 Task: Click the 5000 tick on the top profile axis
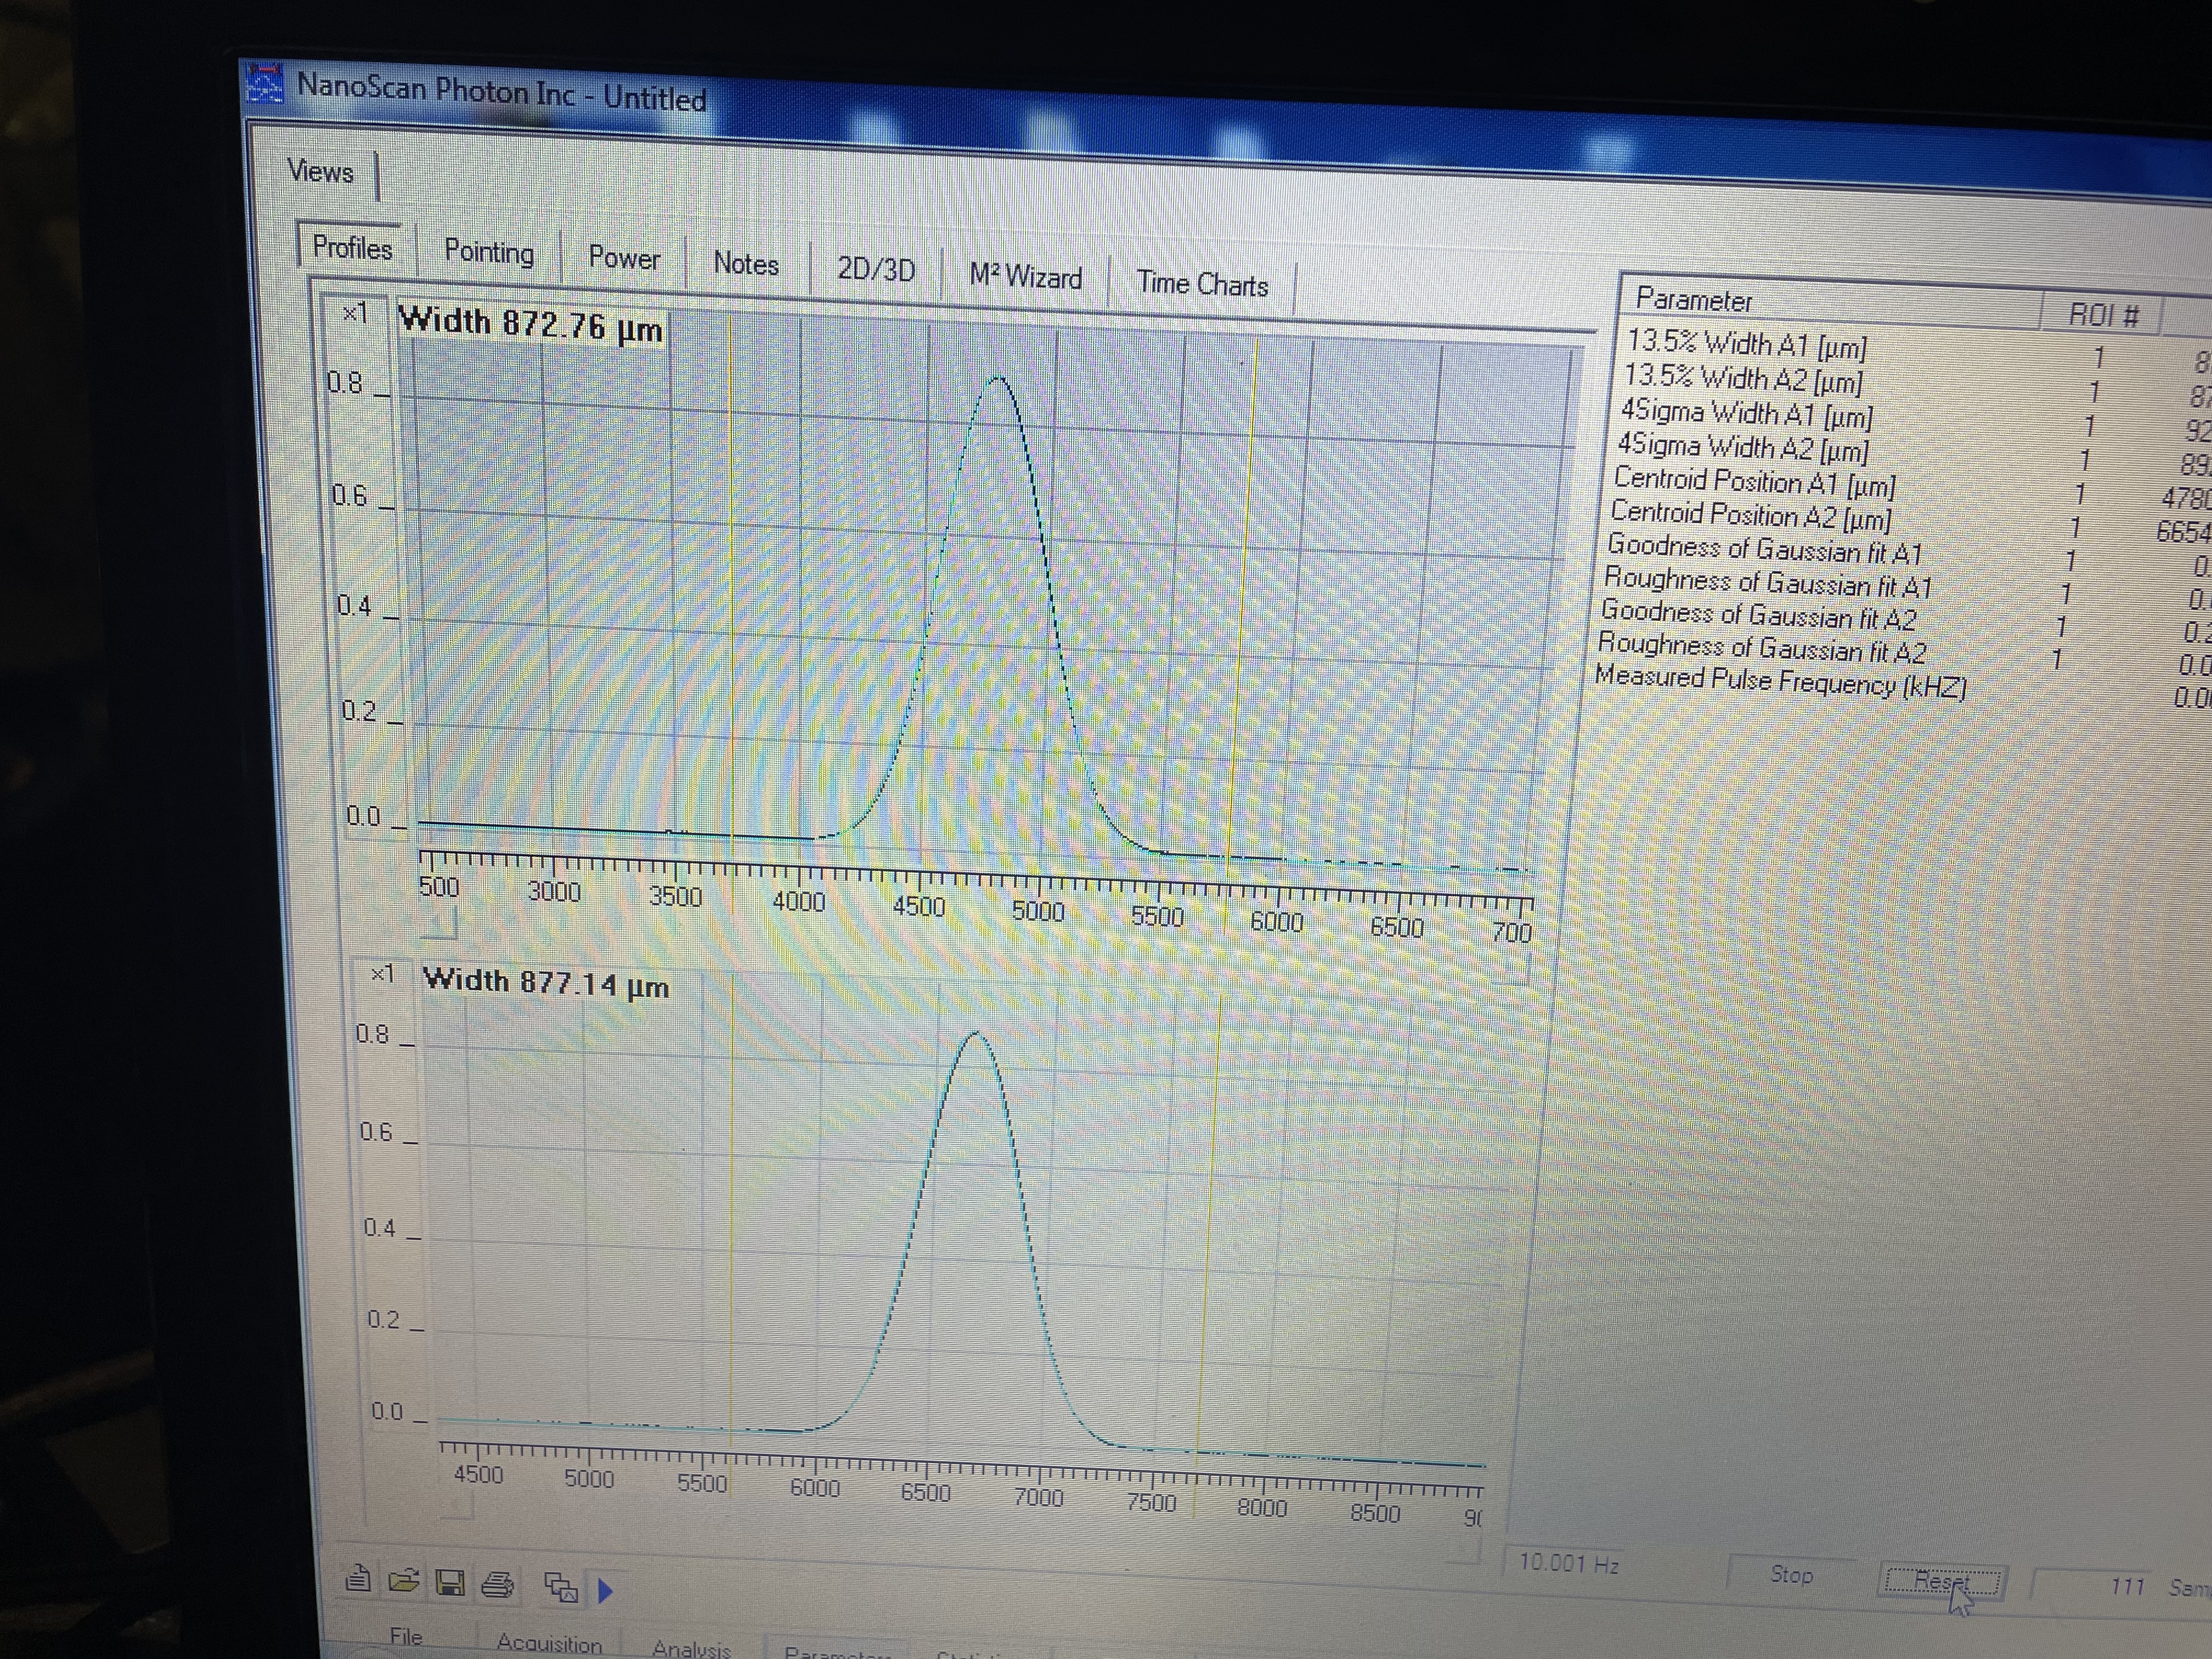click(x=1038, y=910)
